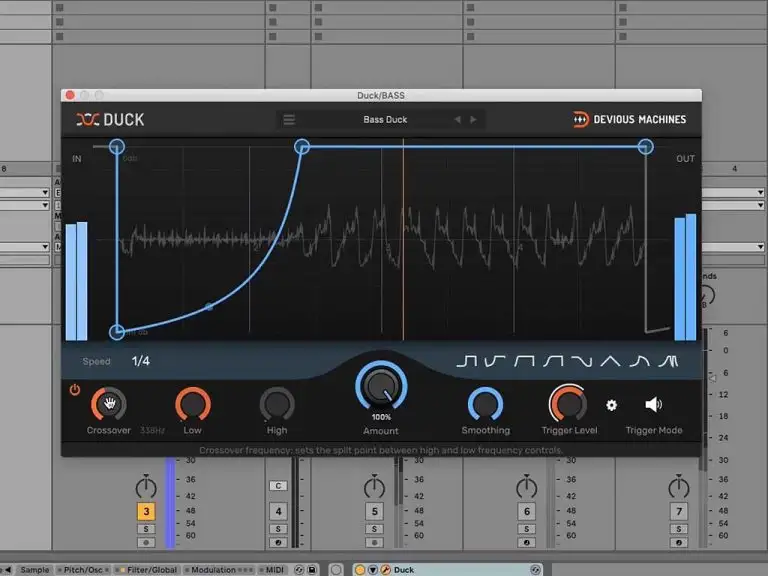The image size is (768, 576).
Task: Click the Trigger Mode speaker icon
Action: coord(653,405)
